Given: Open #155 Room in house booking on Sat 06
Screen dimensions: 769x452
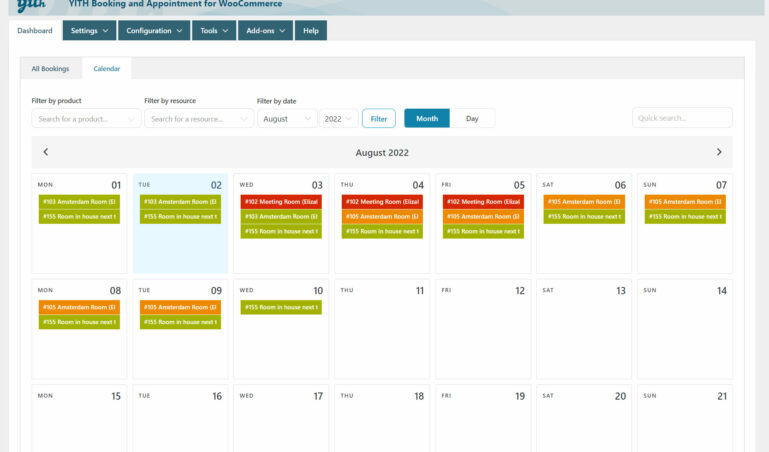Looking at the screenshot, I should pos(584,216).
